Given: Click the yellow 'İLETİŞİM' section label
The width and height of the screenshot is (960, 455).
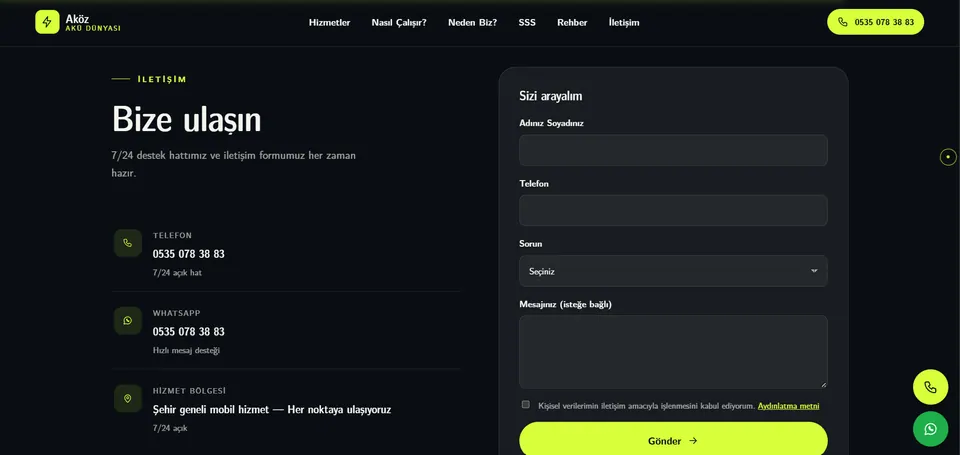Looking at the screenshot, I should [x=162, y=80].
